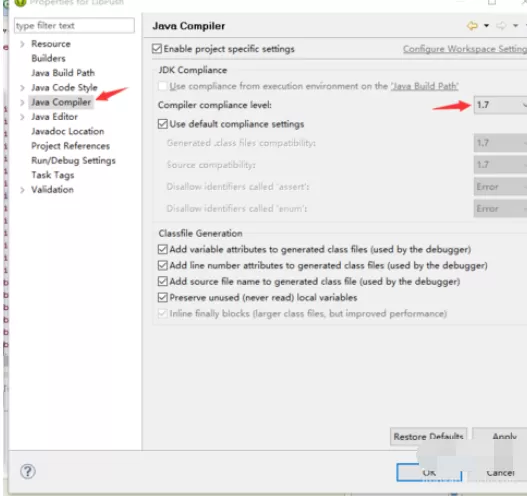Open the 'Java Build Path' link

point(424,86)
